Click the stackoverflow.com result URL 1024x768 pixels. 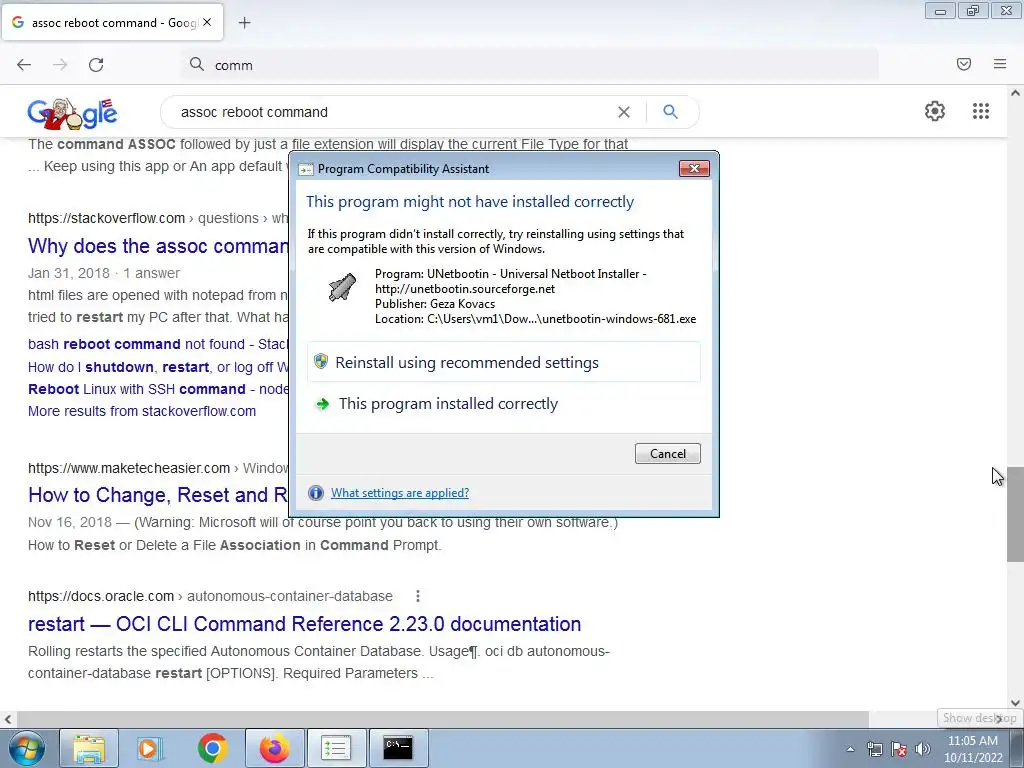click(x=106, y=218)
